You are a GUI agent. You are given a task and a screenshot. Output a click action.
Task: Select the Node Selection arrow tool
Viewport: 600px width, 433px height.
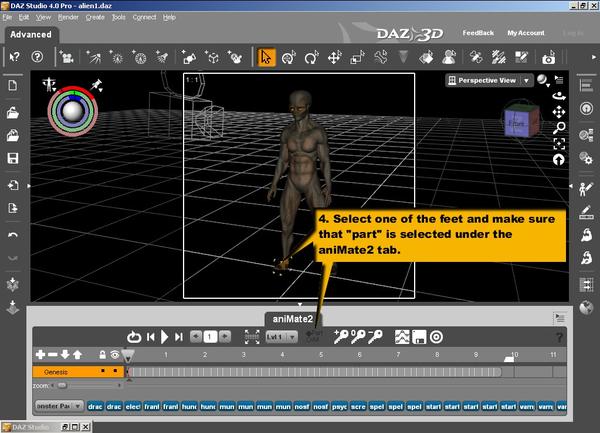(266, 57)
